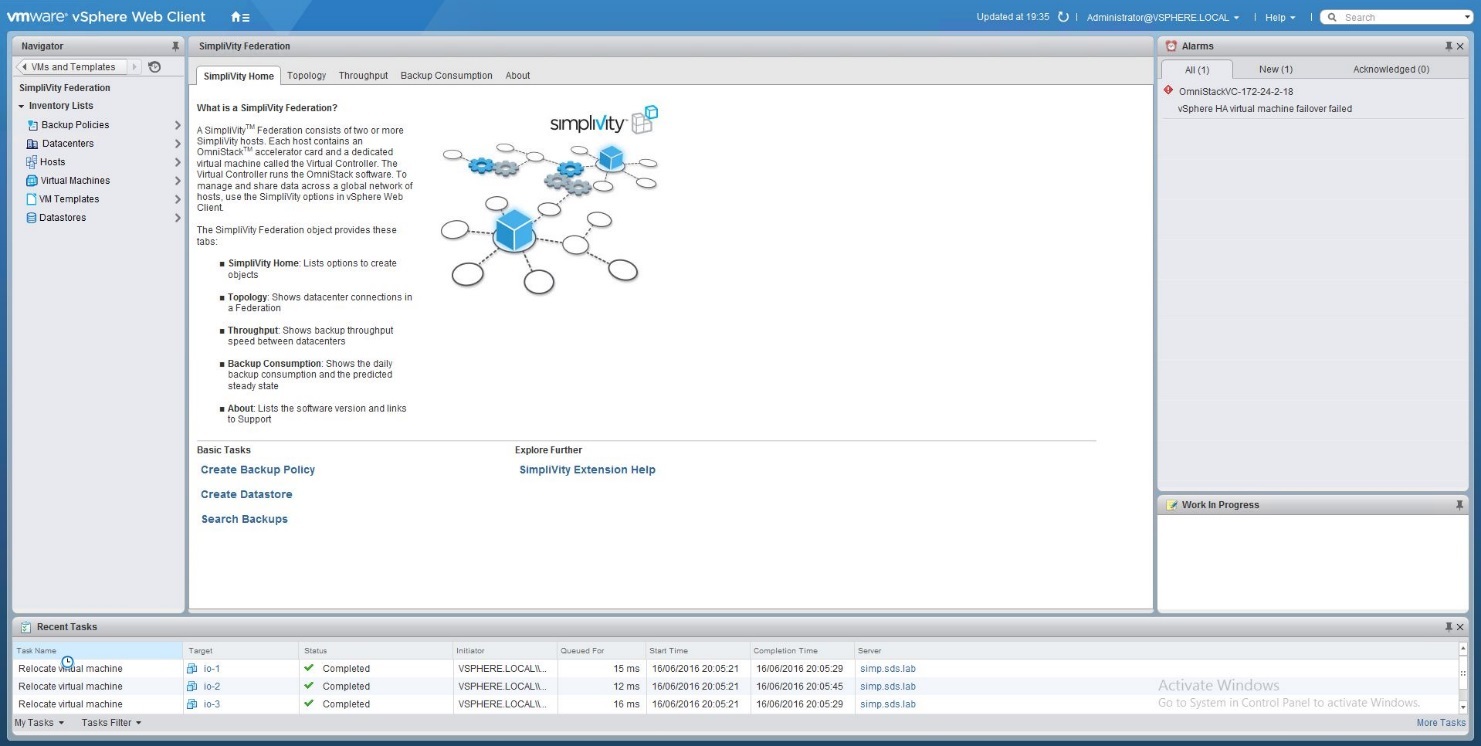This screenshot has height=746, width=1481.
Task: Click the Create Datastore link
Action: [x=246, y=495]
